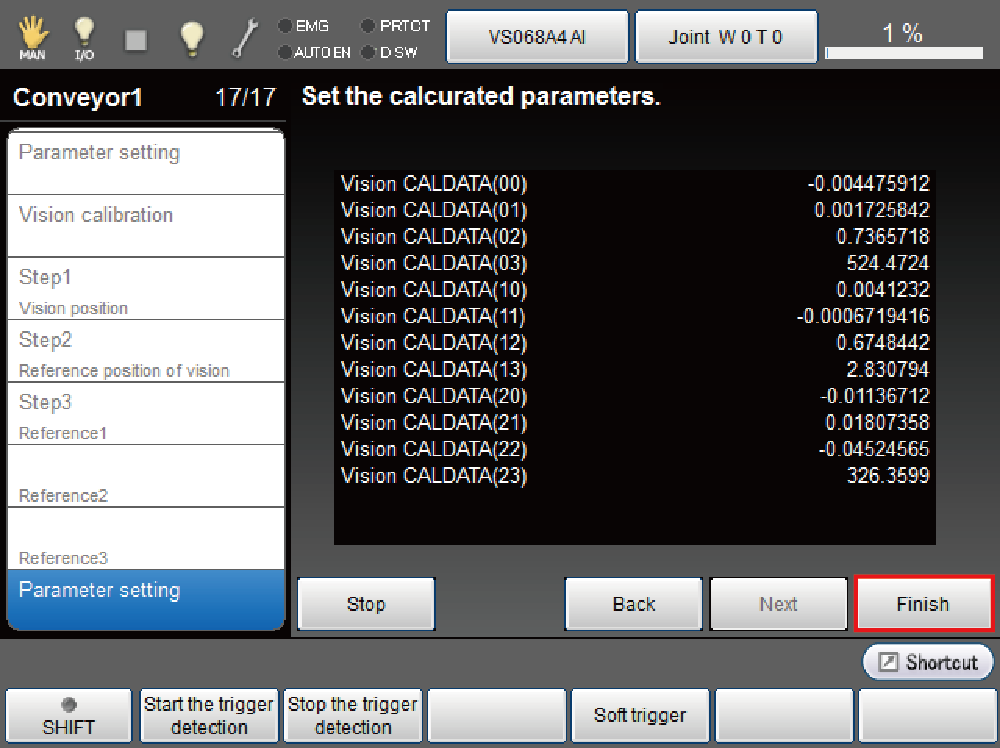Click the Shortcut arrow icon button
Image resolution: width=1000 pixels, height=748 pixels.
(927, 662)
